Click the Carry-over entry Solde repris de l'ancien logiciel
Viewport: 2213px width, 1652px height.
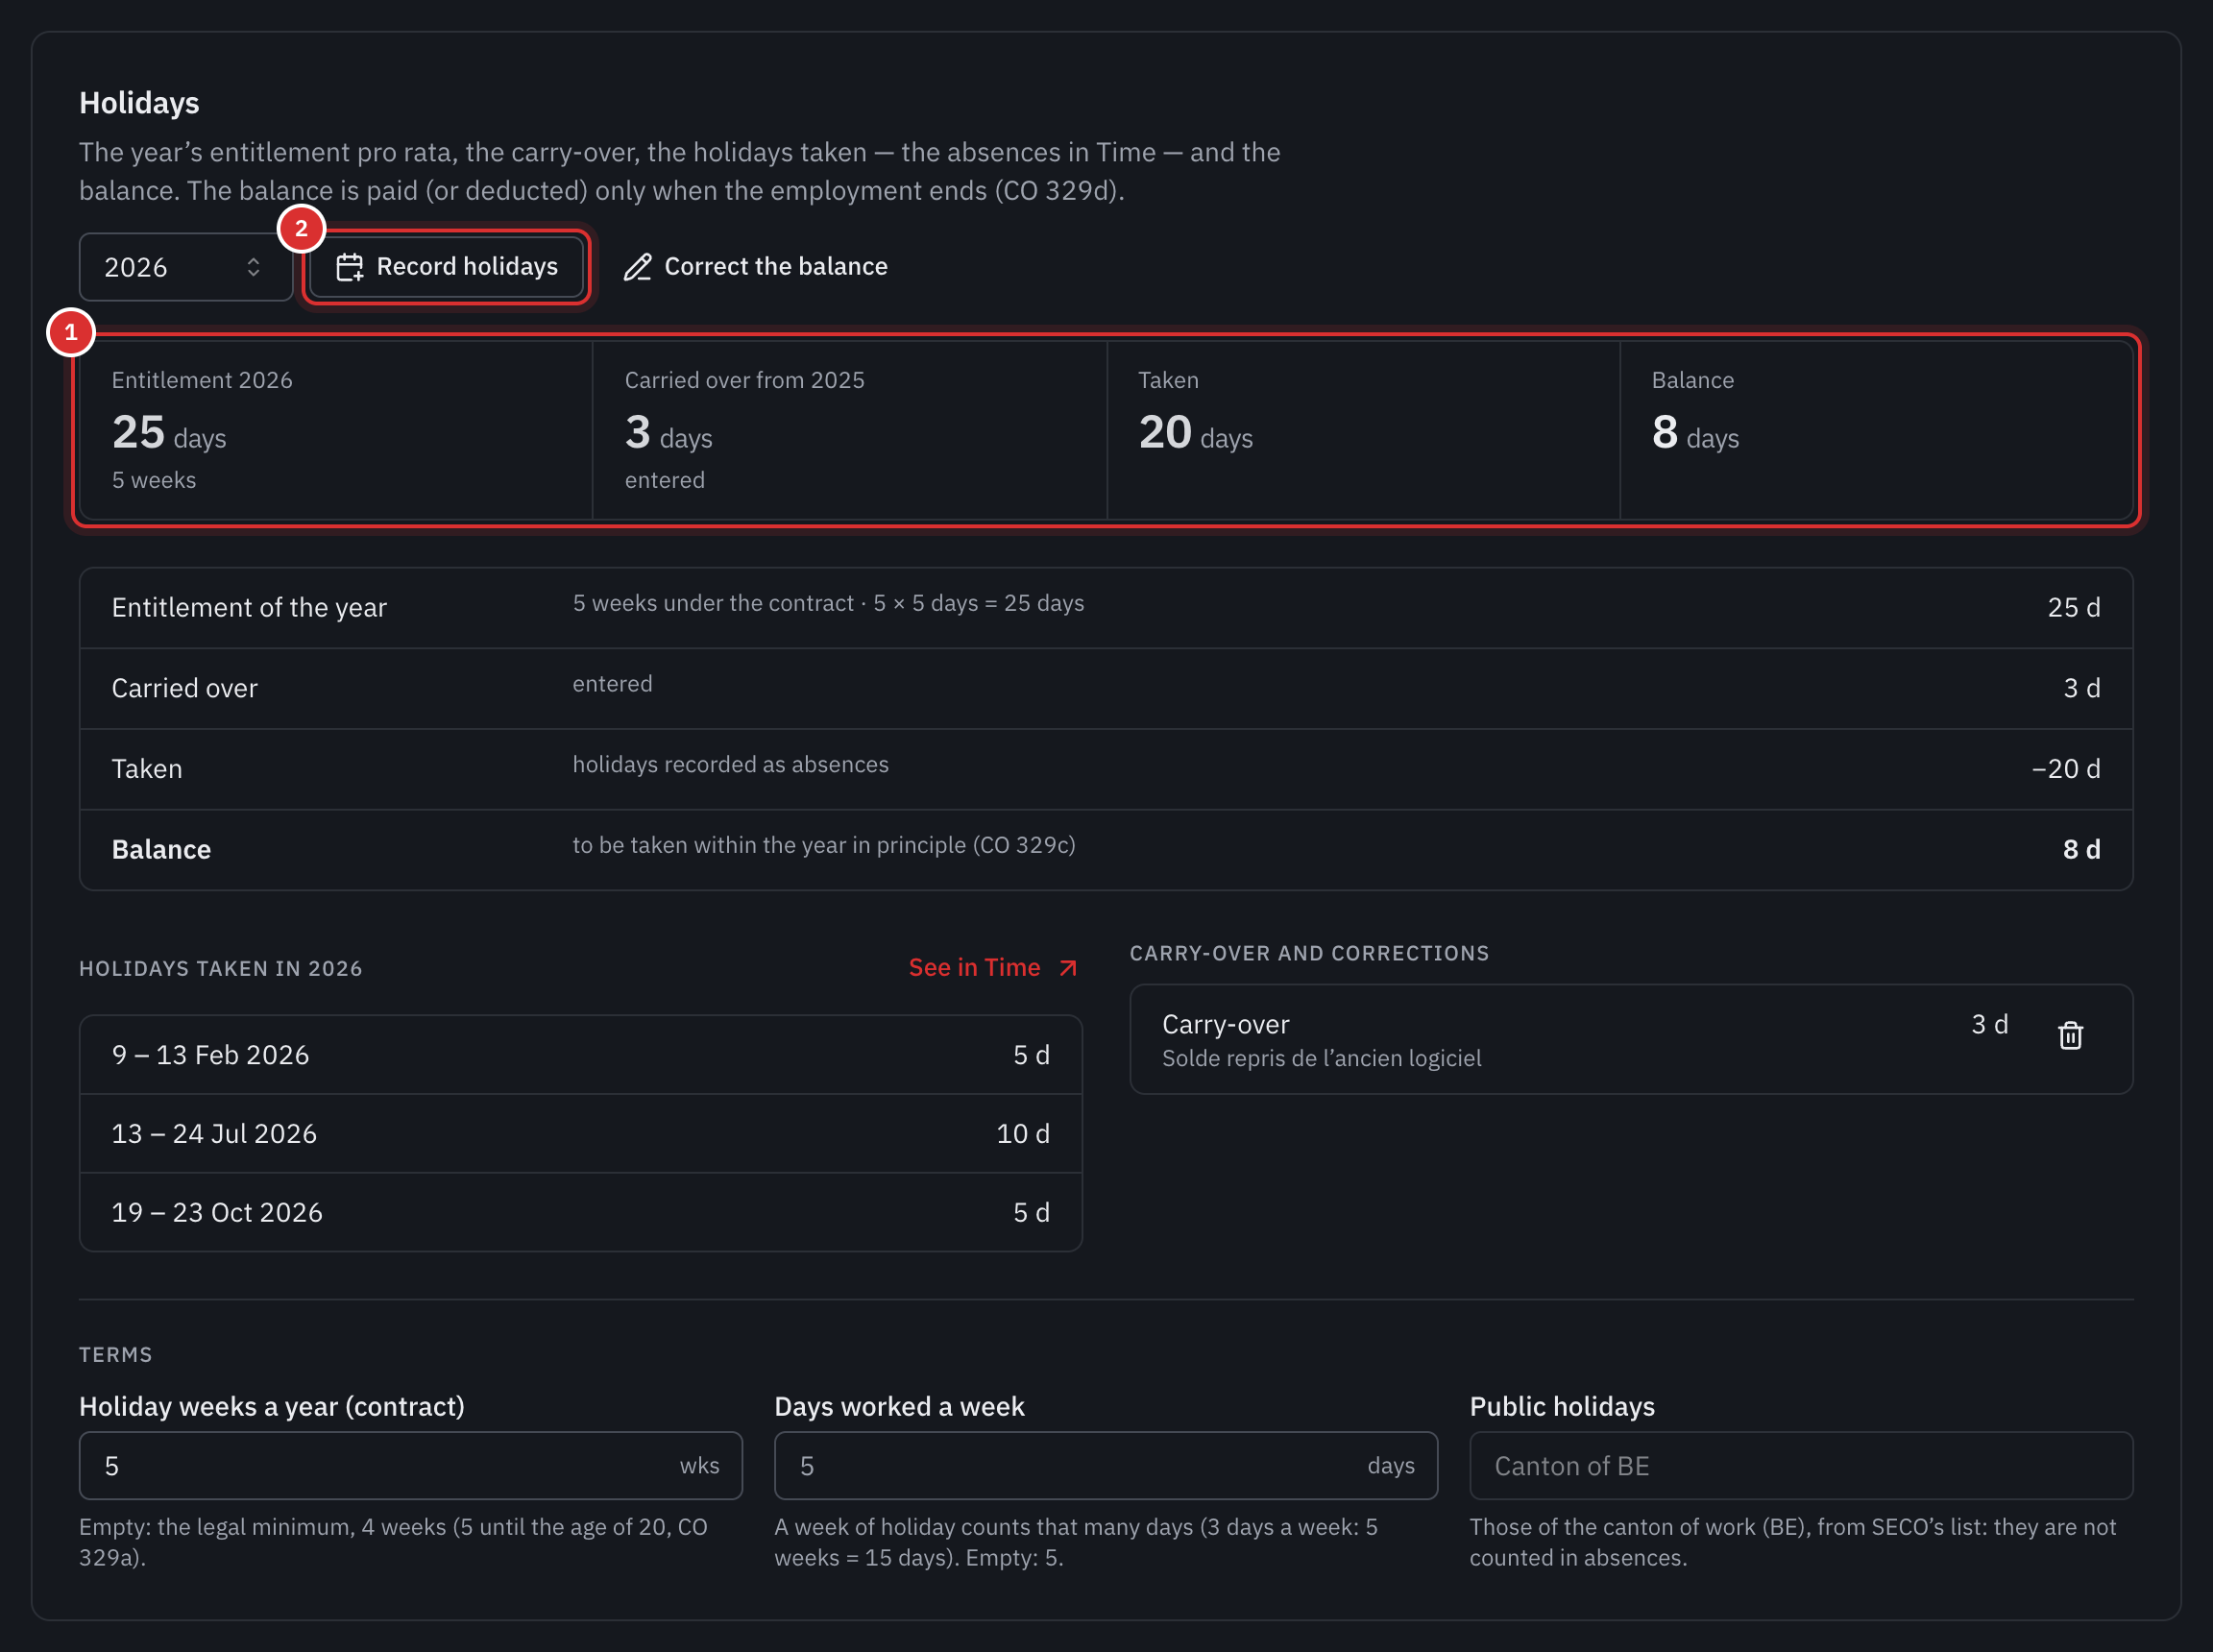tap(1630, 1039)
